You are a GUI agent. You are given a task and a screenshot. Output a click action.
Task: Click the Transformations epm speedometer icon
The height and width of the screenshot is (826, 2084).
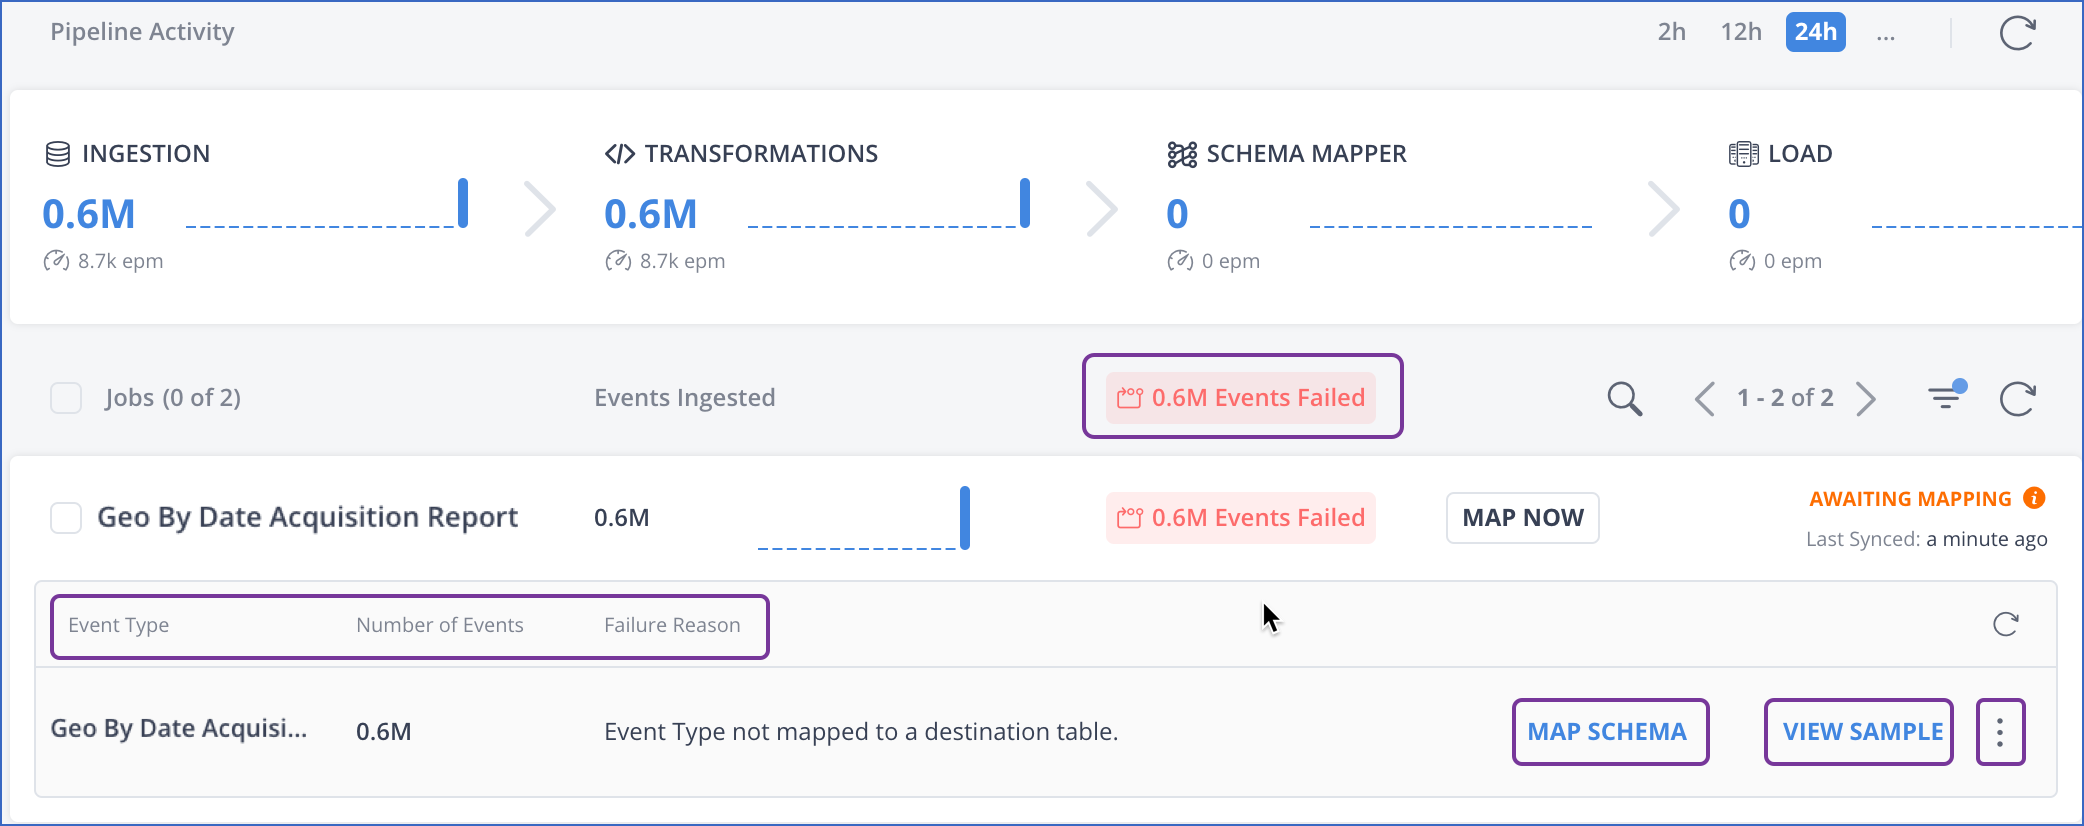pos(618,261)
